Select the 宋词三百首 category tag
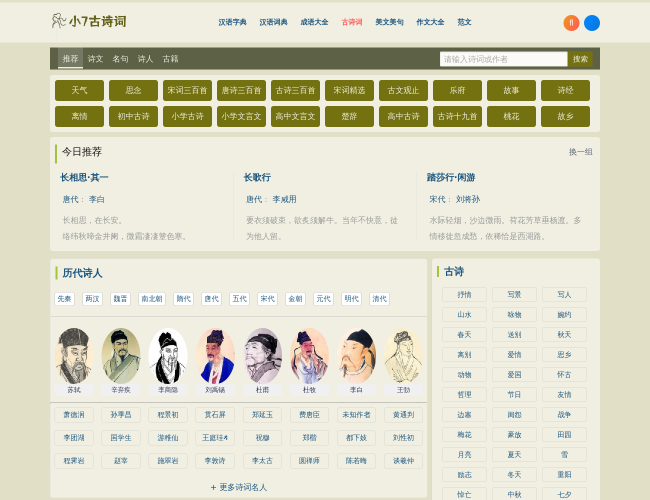The image size is (650, 500). point(187,90)
